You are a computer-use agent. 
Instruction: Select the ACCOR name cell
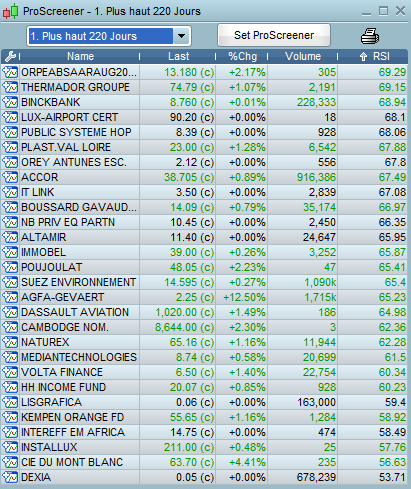(x=80, y=177)
